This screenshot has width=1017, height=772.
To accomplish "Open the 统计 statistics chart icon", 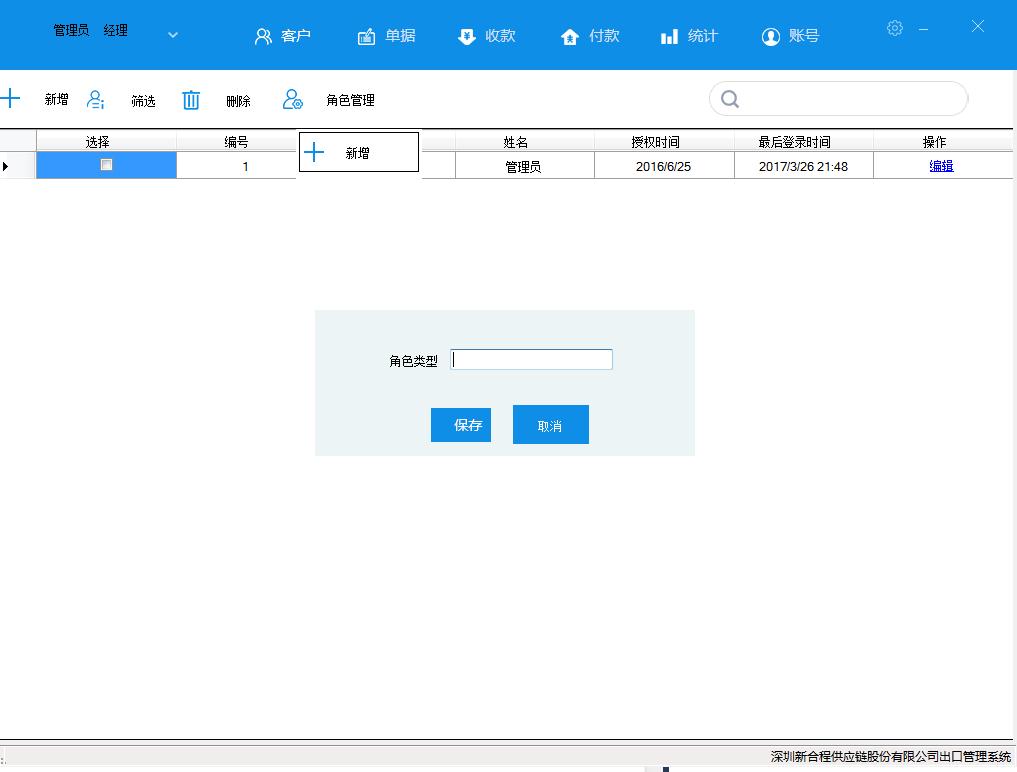I will [x=669, y=36].
